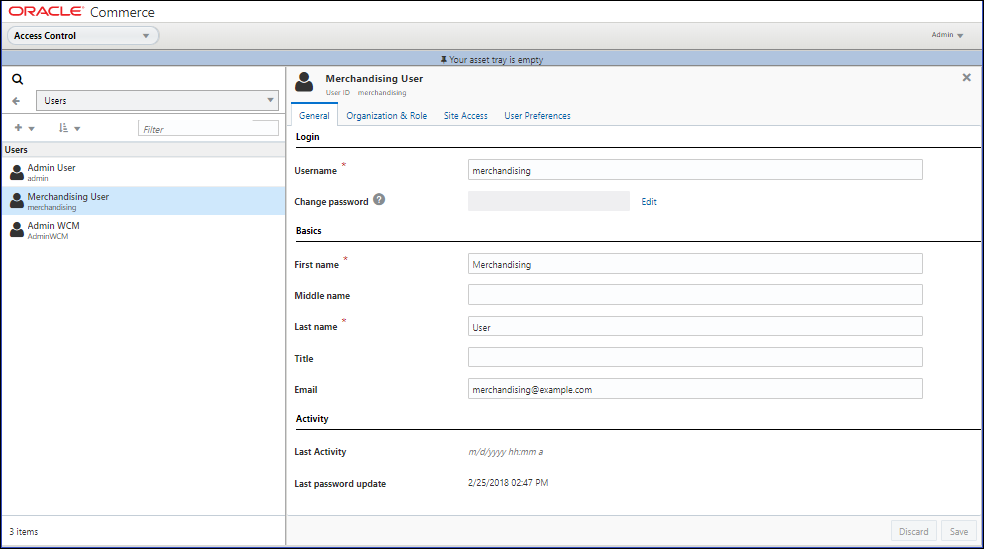Click the Edit password link
Viewport: 984px width, 549px height.
tap(649, 201)
